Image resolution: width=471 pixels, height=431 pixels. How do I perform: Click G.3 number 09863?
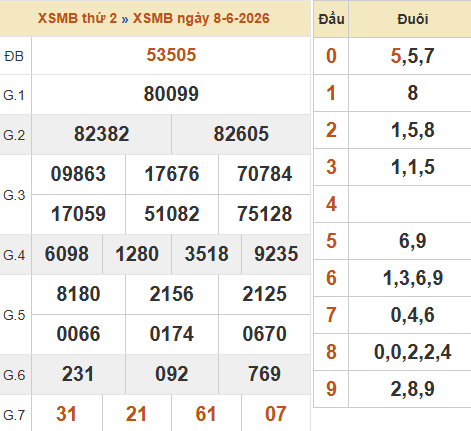(x=78, y=174)
